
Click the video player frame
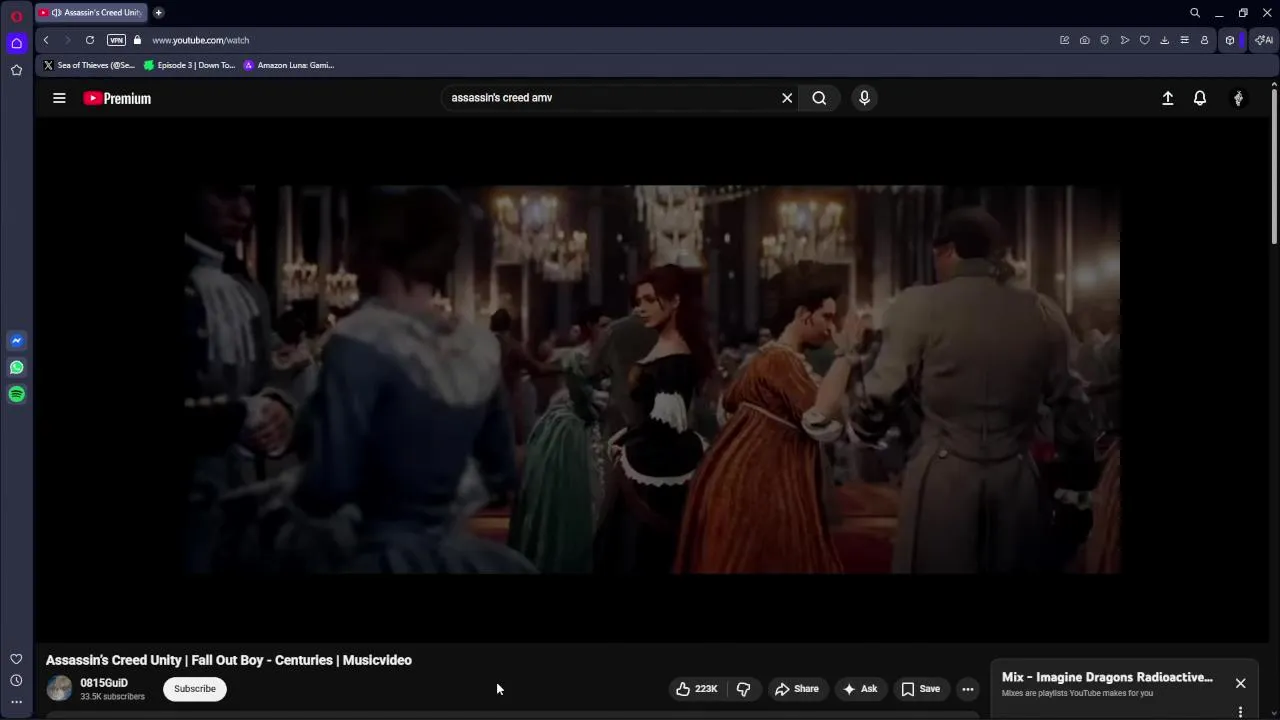point(652,380)
